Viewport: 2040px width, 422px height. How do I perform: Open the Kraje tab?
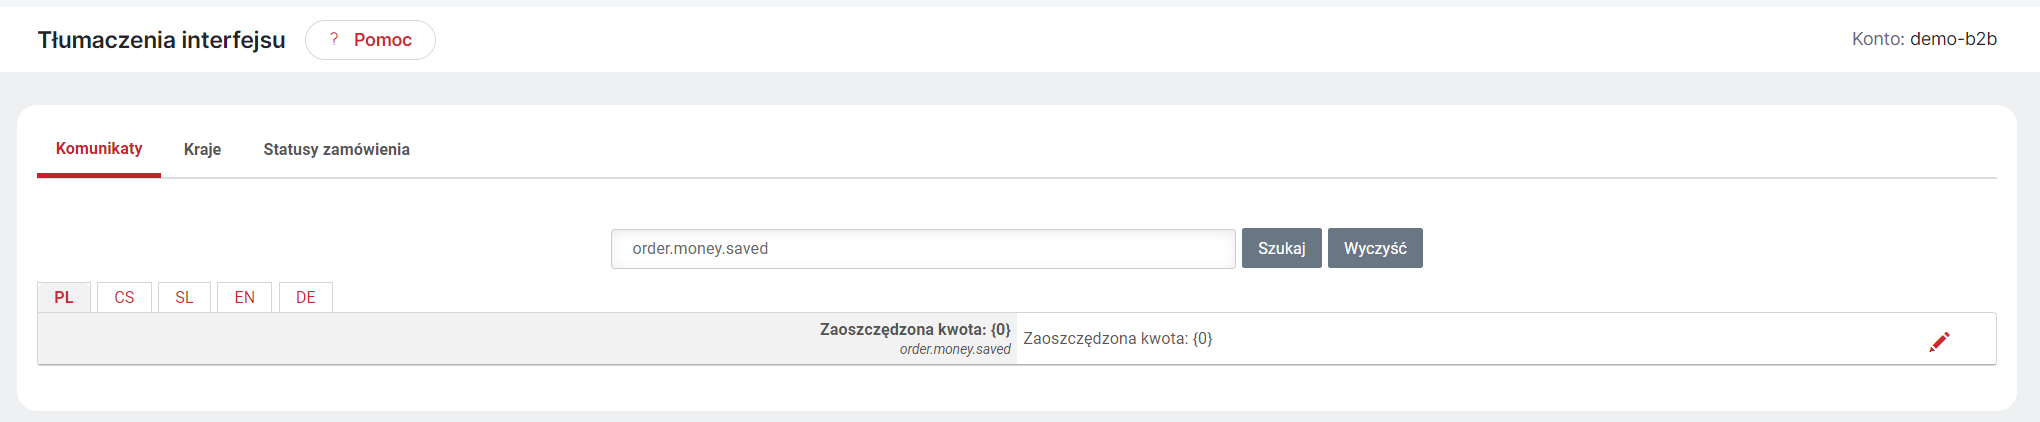click(202, 149)
